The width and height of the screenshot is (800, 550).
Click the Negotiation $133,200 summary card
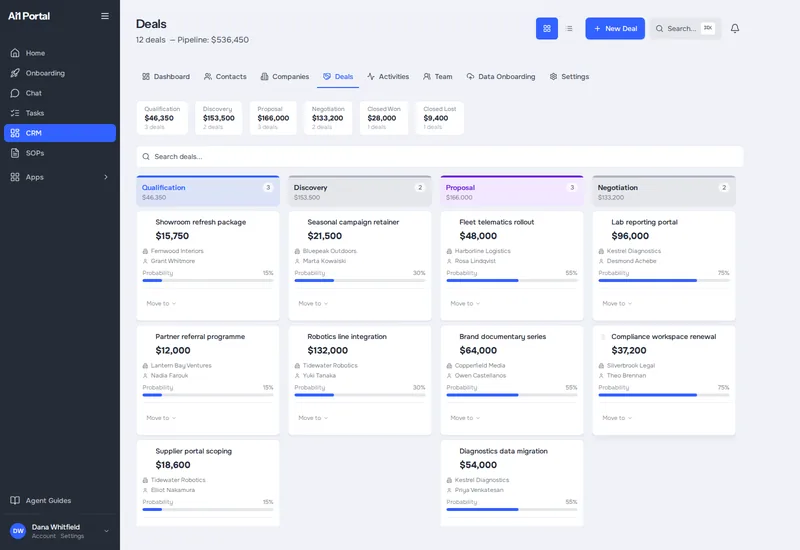click(x=328, y=118)
